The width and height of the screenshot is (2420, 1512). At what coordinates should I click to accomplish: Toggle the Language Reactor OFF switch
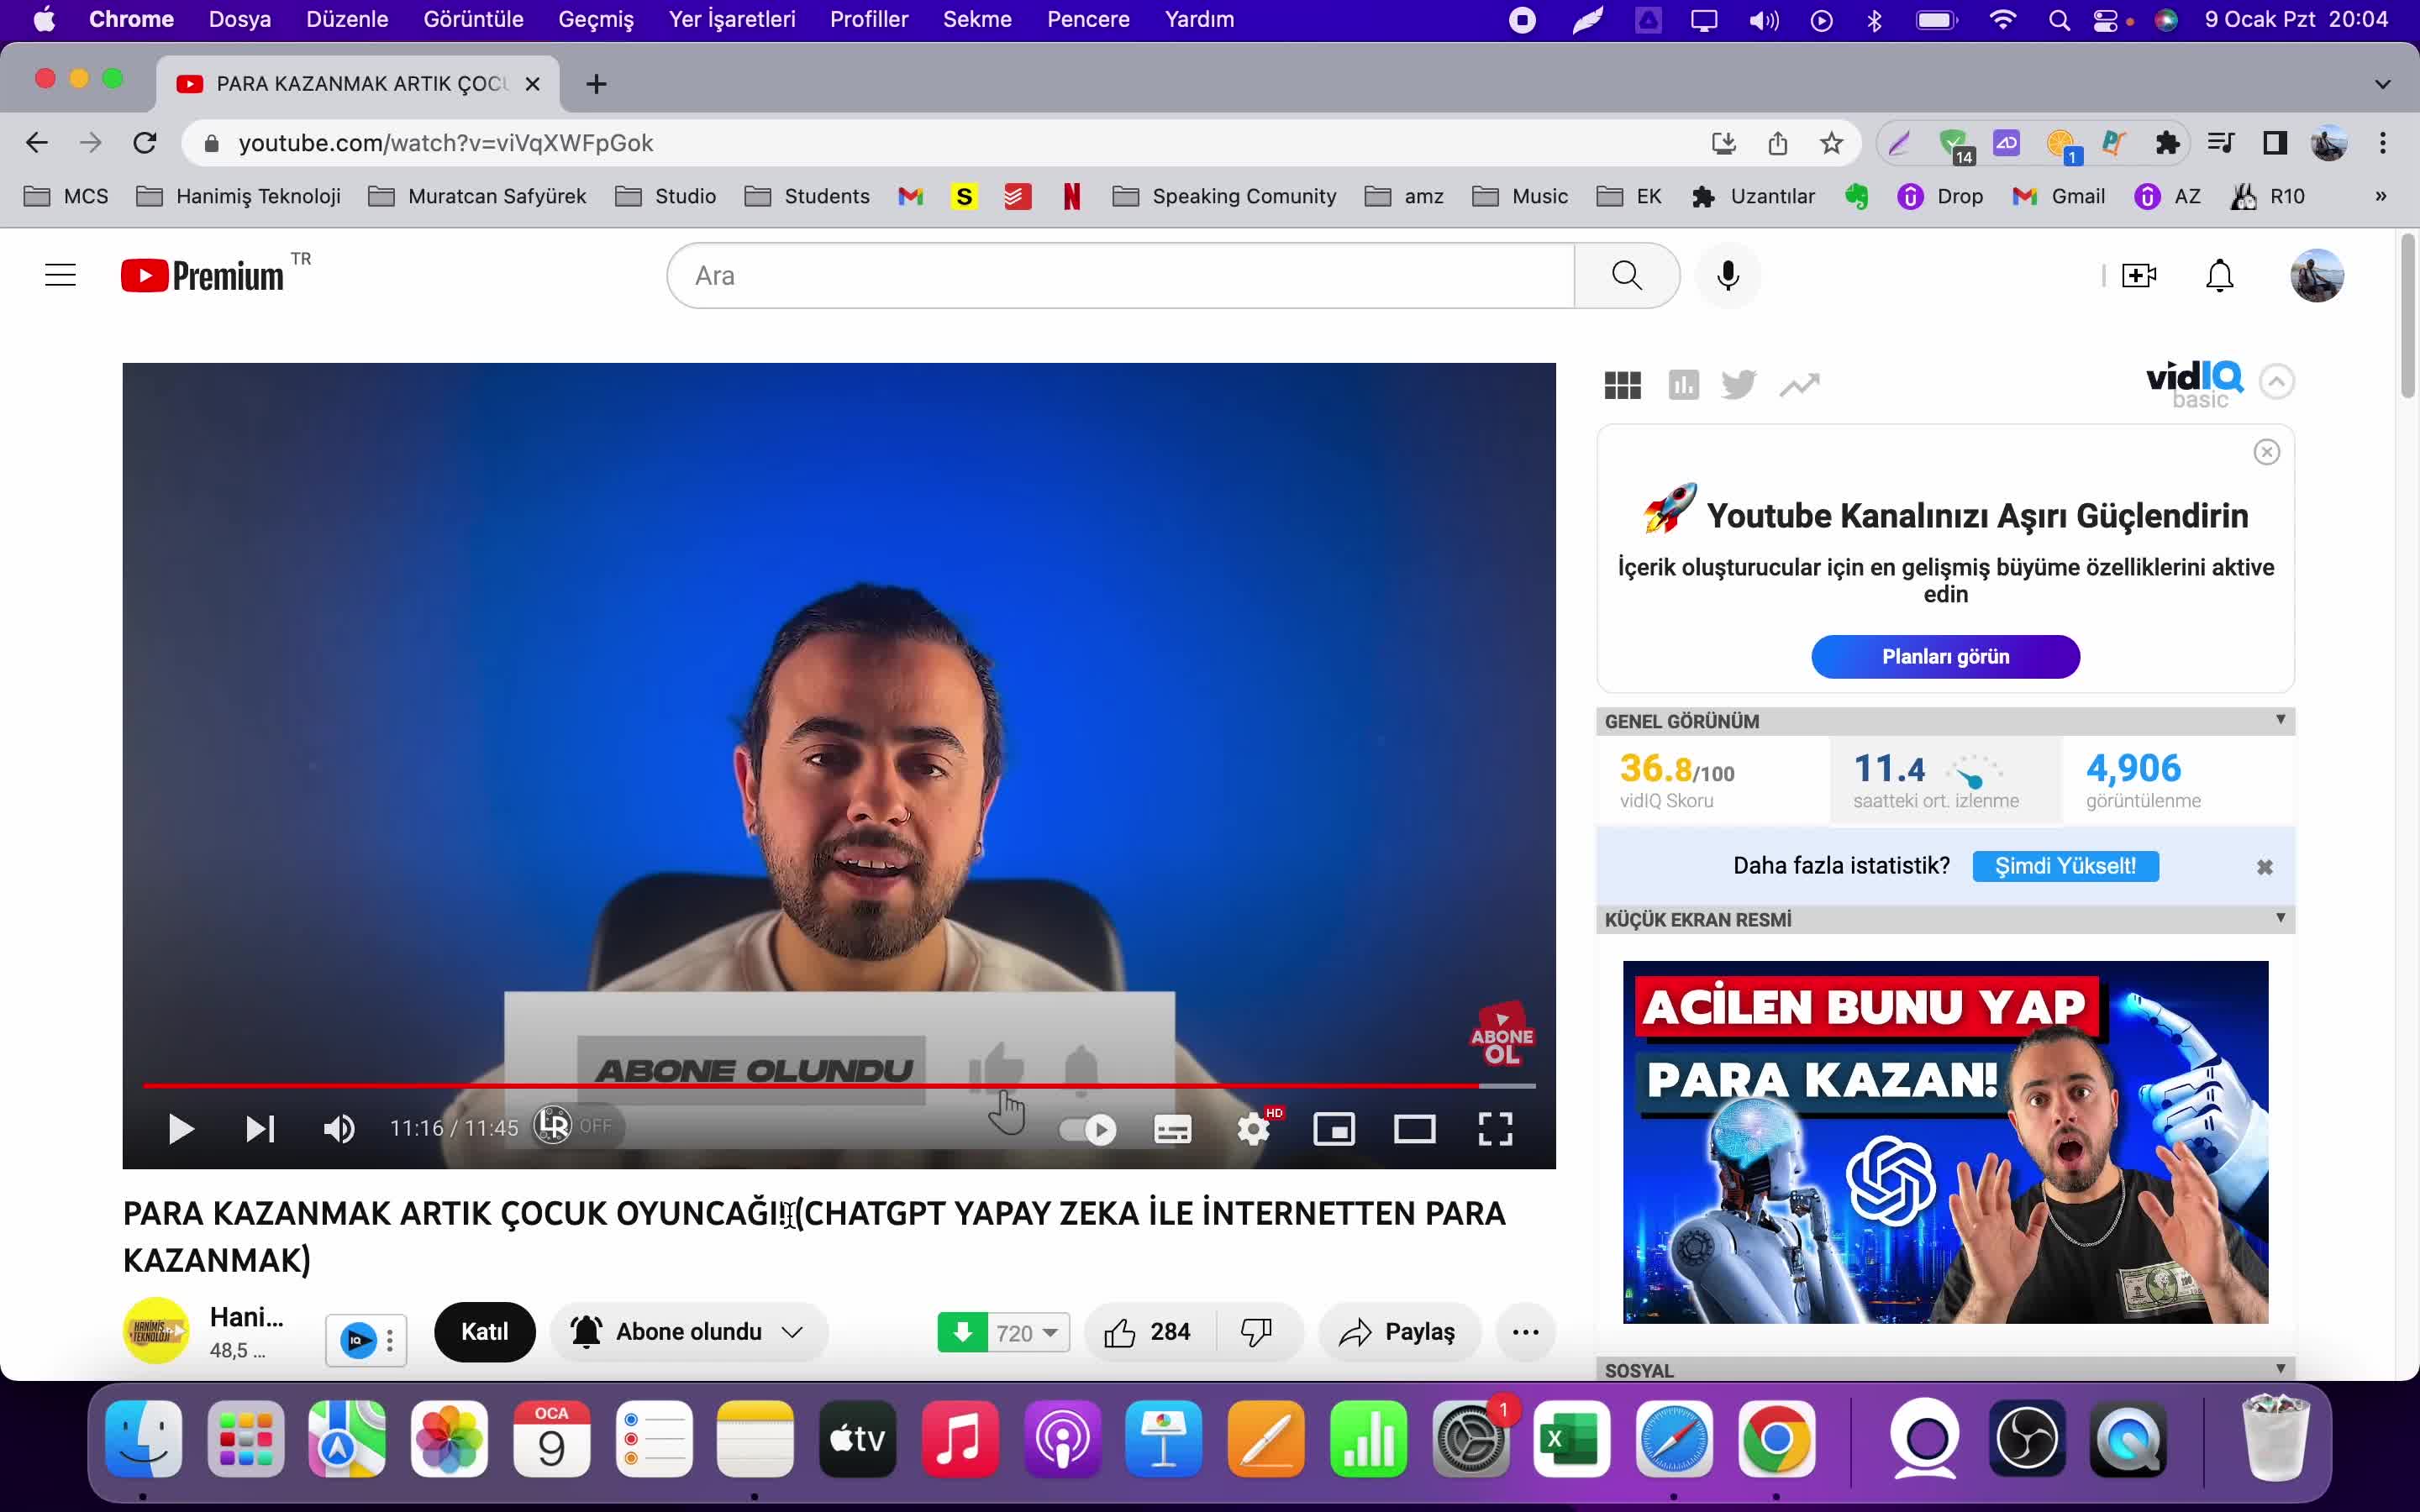(578, 1127)
